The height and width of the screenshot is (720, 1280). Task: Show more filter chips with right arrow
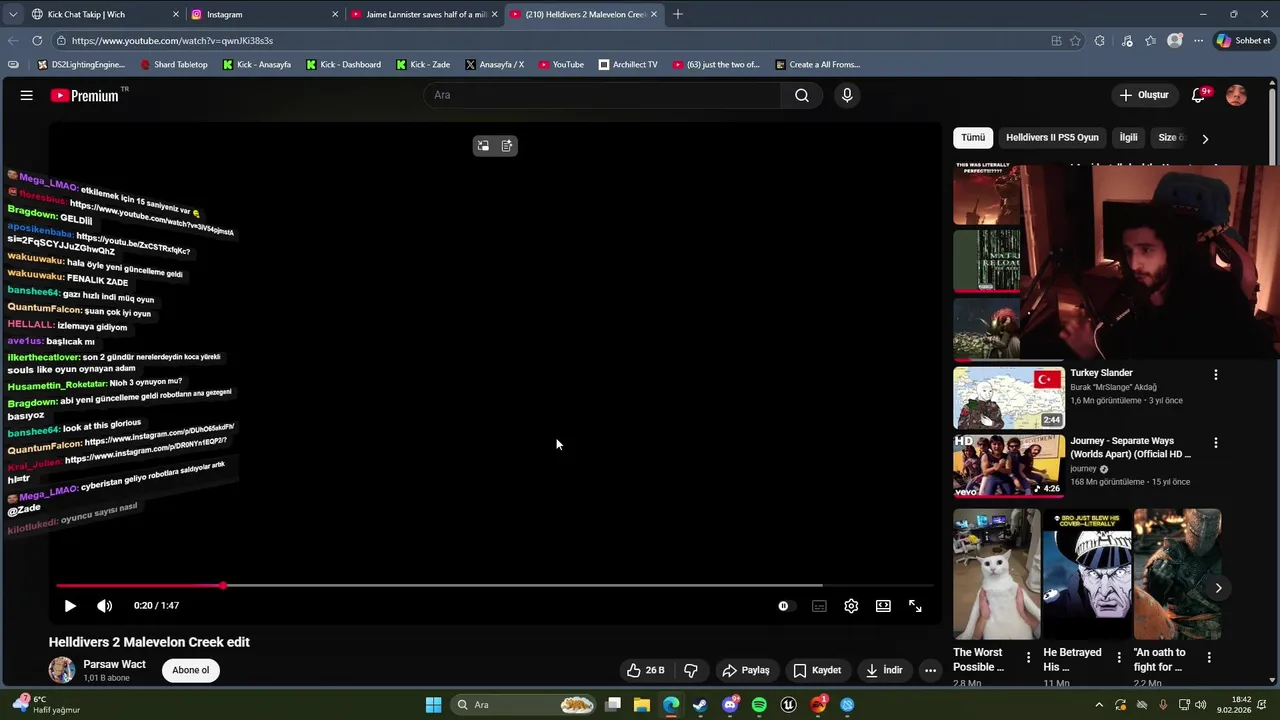pyautogui.click(x=1205, y=139)
